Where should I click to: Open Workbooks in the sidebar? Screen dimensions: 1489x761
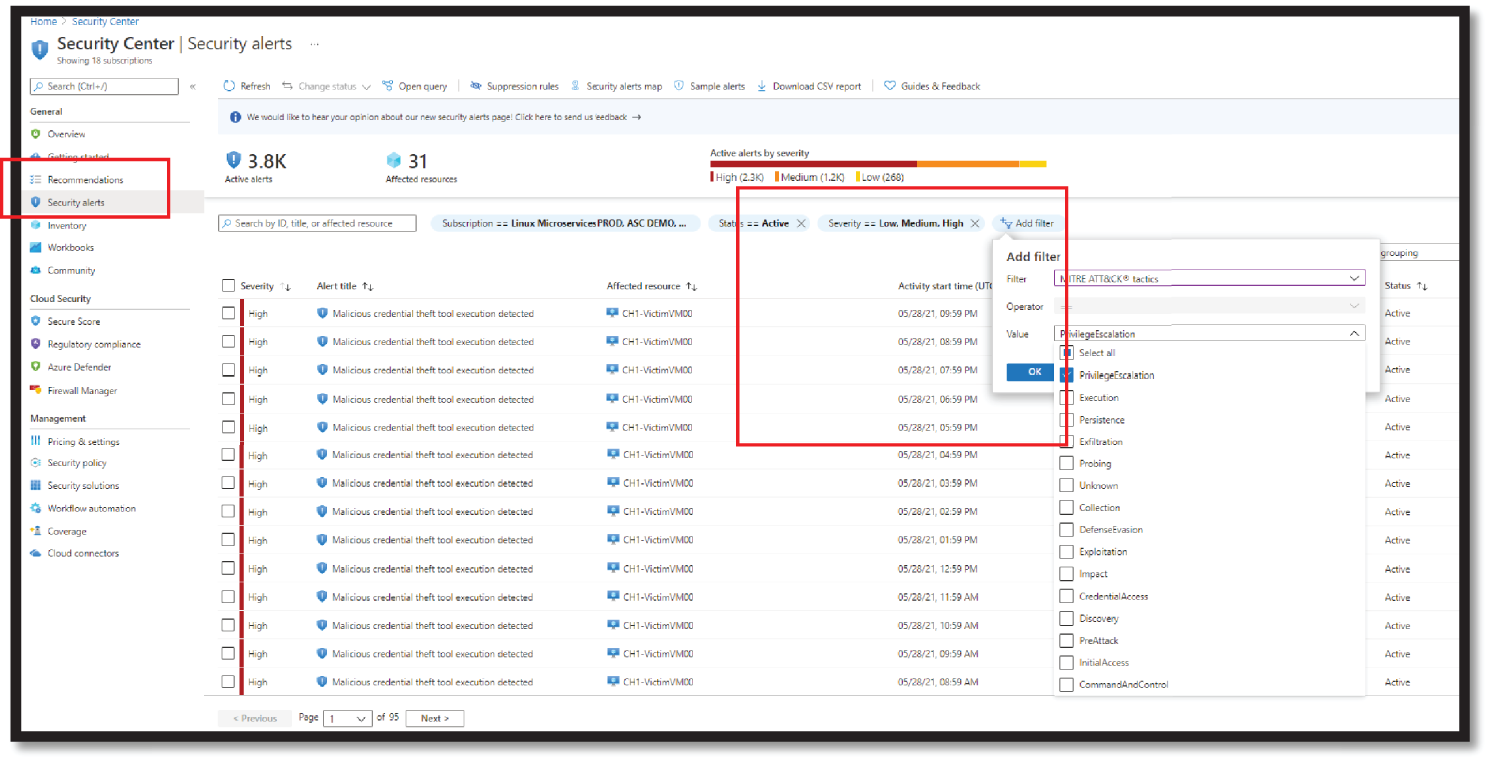tap(70, 248)
